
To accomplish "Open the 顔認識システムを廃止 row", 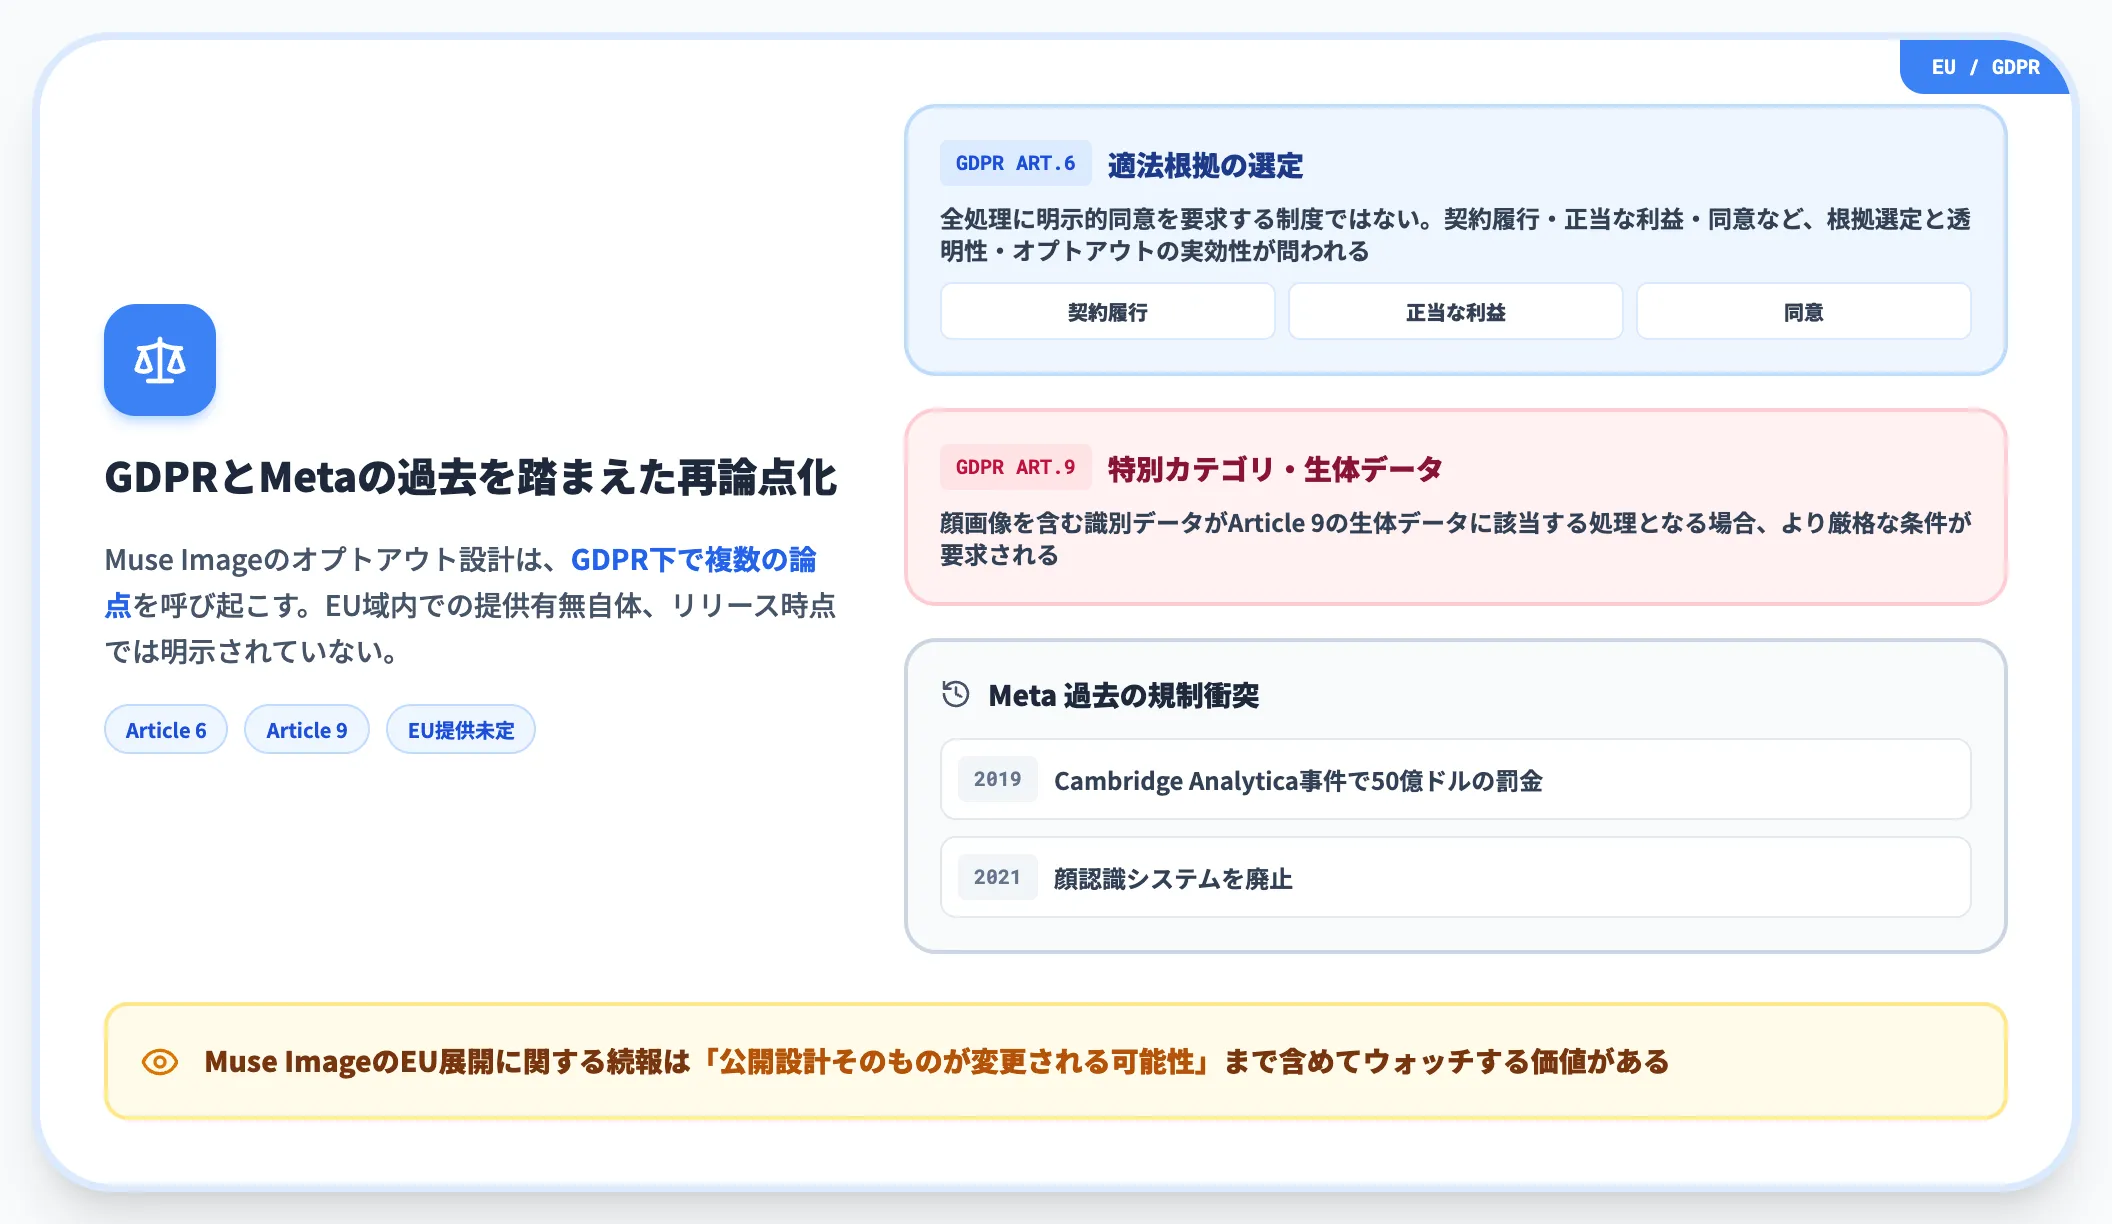I will 1456,877.
